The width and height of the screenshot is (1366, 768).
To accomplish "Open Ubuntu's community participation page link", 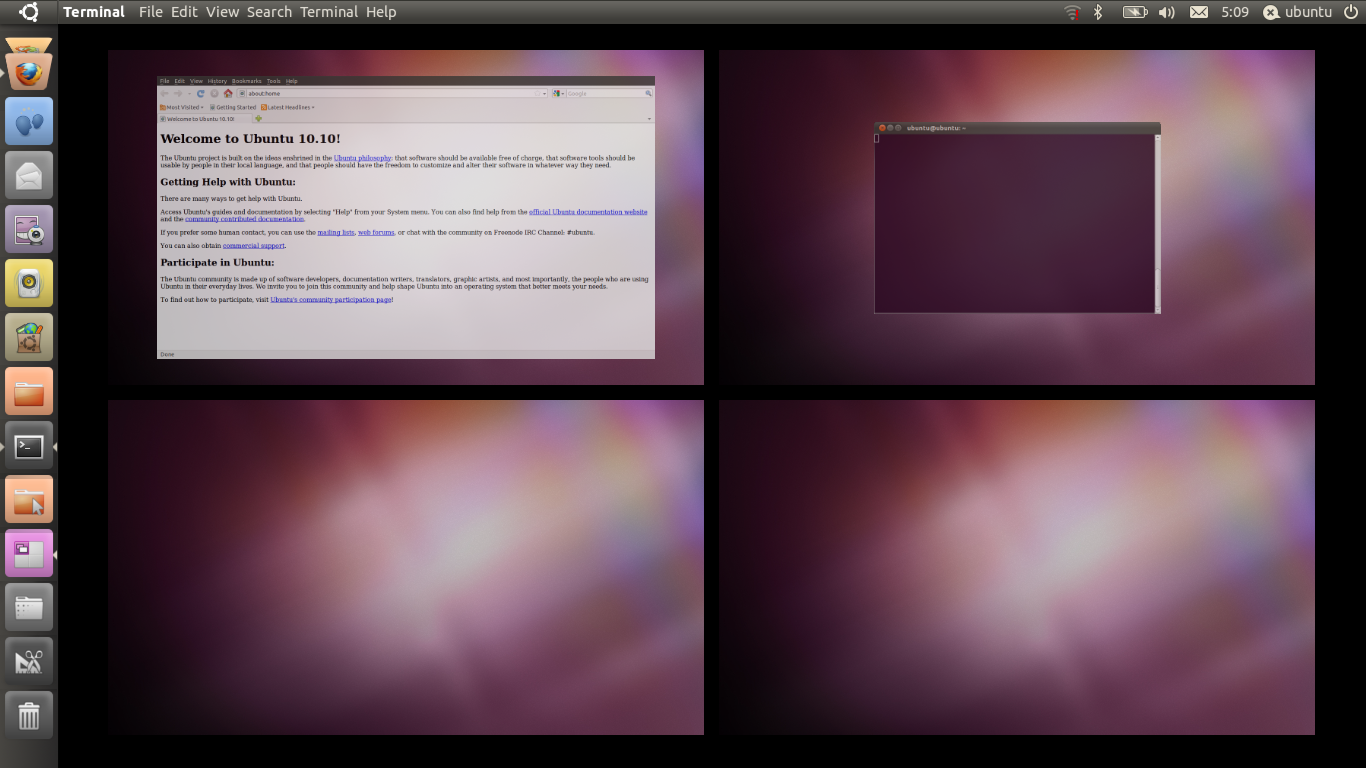I will coord(331,299).
